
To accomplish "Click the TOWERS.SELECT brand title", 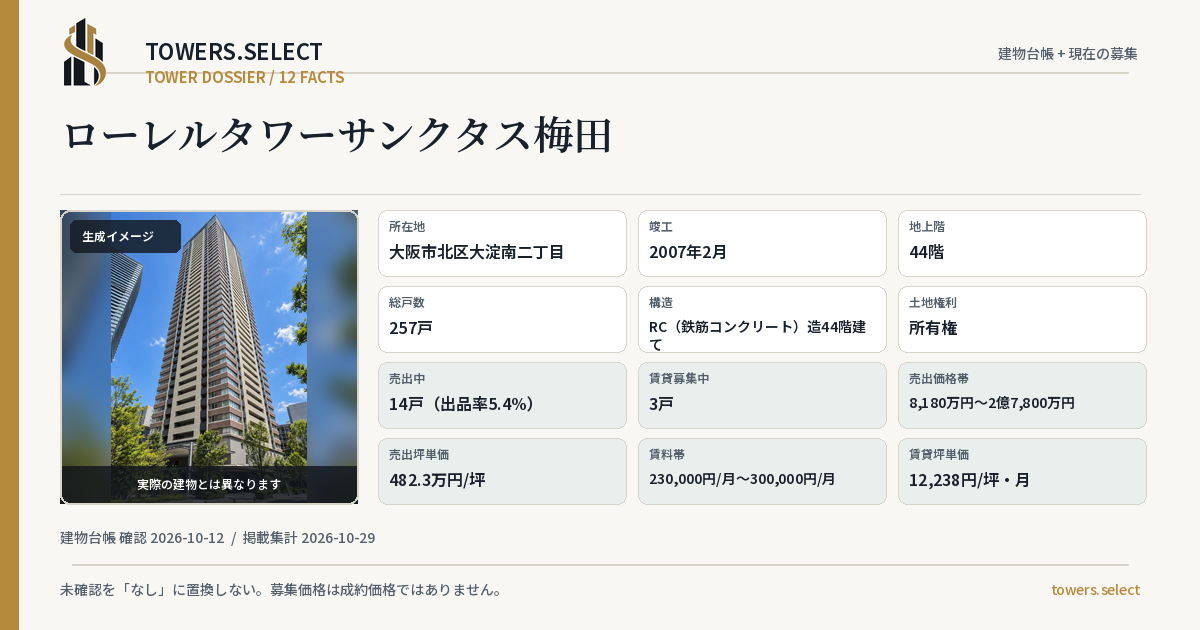I will pyautogui.click(x=234, y=52).
